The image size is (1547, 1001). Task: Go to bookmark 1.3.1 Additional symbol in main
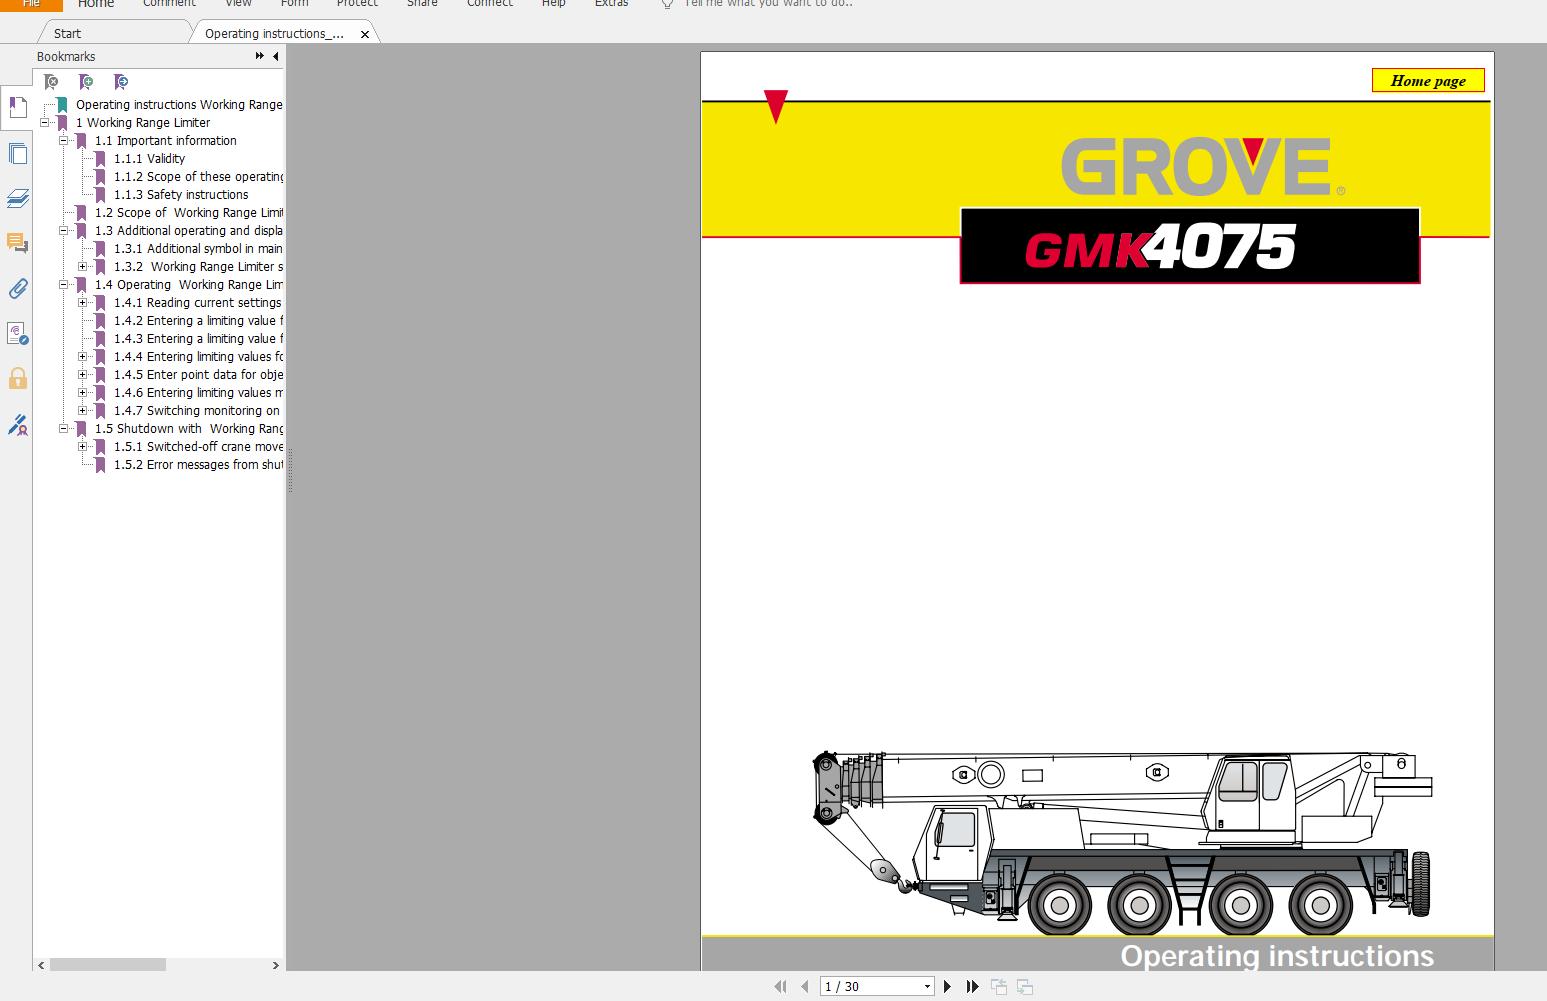click(x=198, y=249)
